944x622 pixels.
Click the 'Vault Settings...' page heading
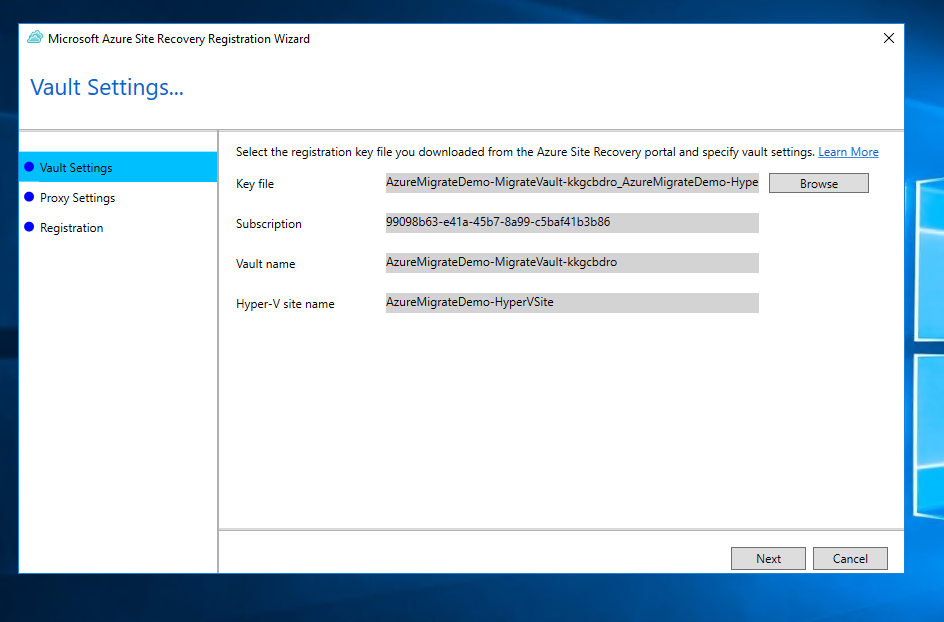tap(107, 87)
